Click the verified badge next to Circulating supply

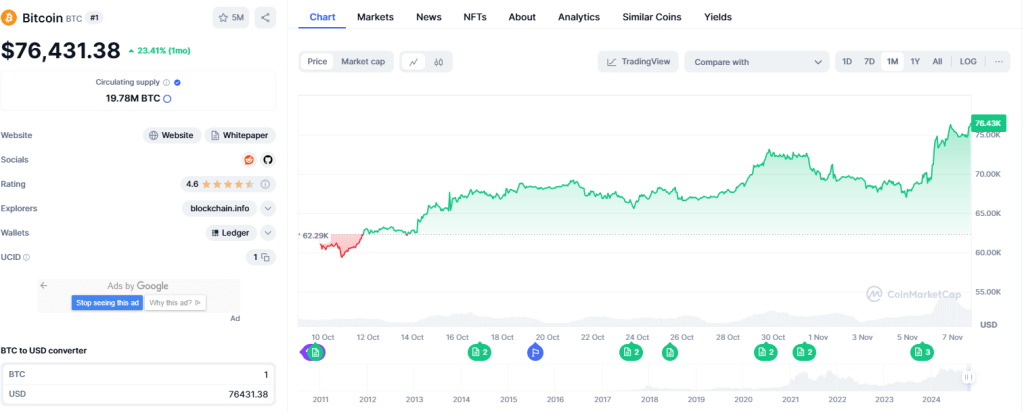178,82
